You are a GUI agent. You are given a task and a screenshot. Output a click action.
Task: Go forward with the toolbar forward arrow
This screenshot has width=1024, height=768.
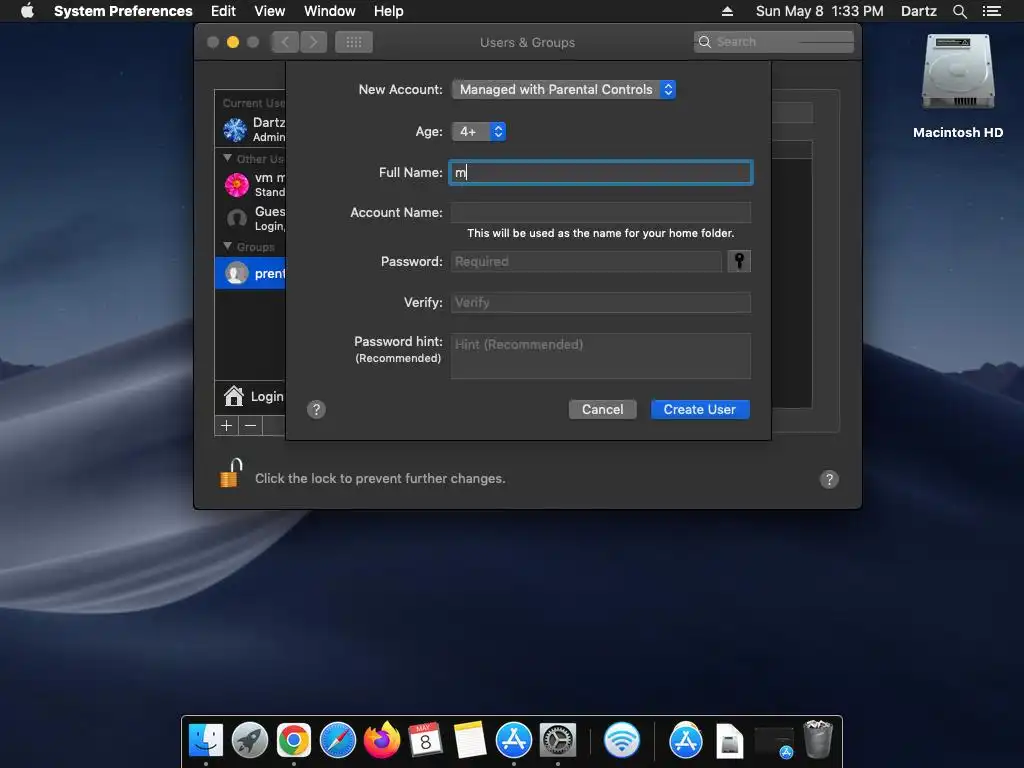tap(313, 42)
